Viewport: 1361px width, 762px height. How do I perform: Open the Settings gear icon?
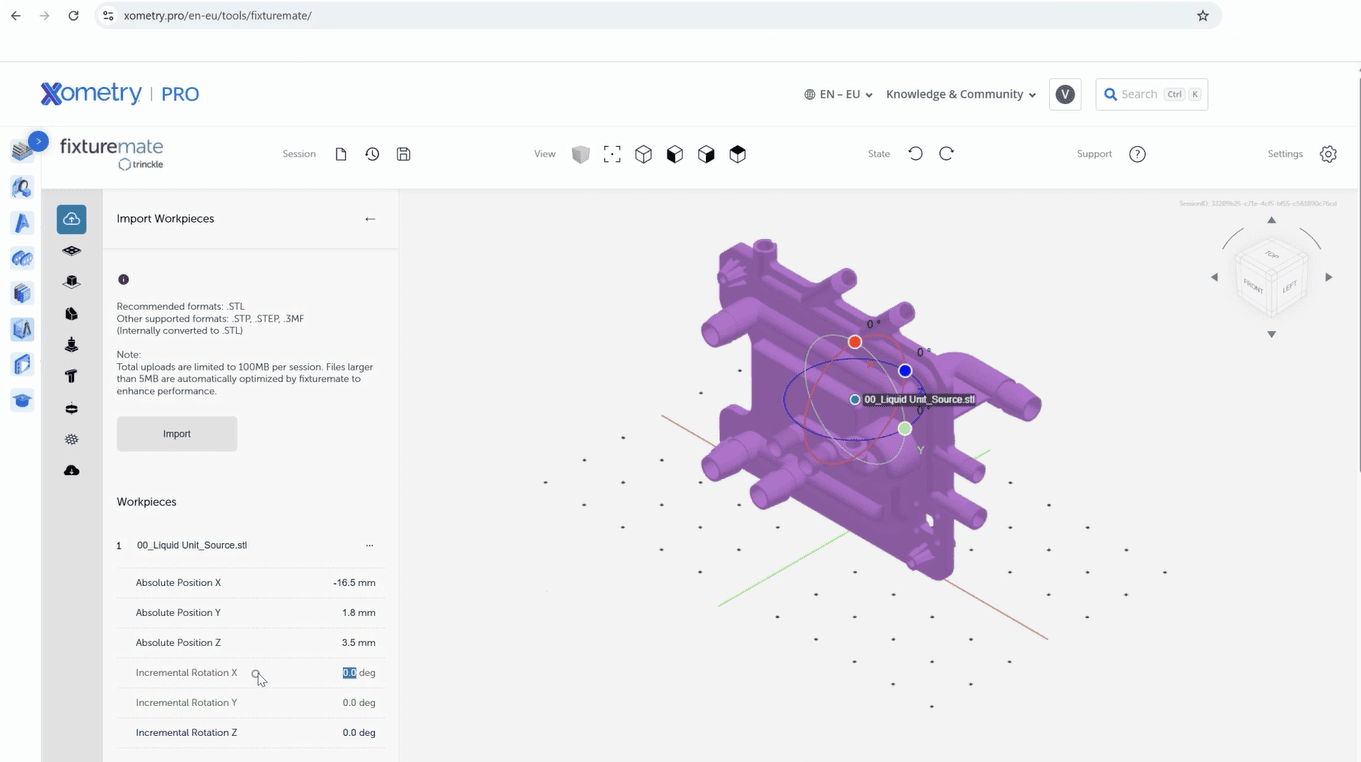[1328, 154]
